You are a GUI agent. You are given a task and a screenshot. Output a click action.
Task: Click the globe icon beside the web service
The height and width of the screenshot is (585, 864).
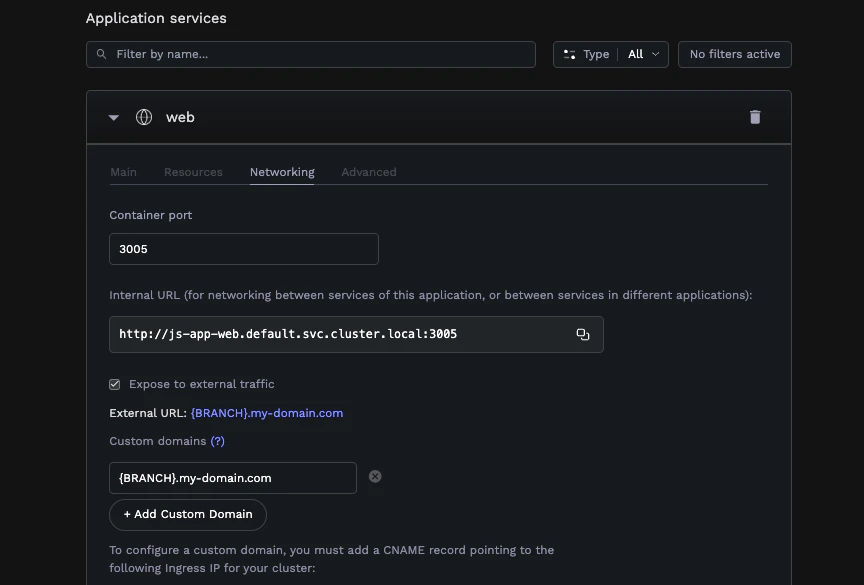144,117
